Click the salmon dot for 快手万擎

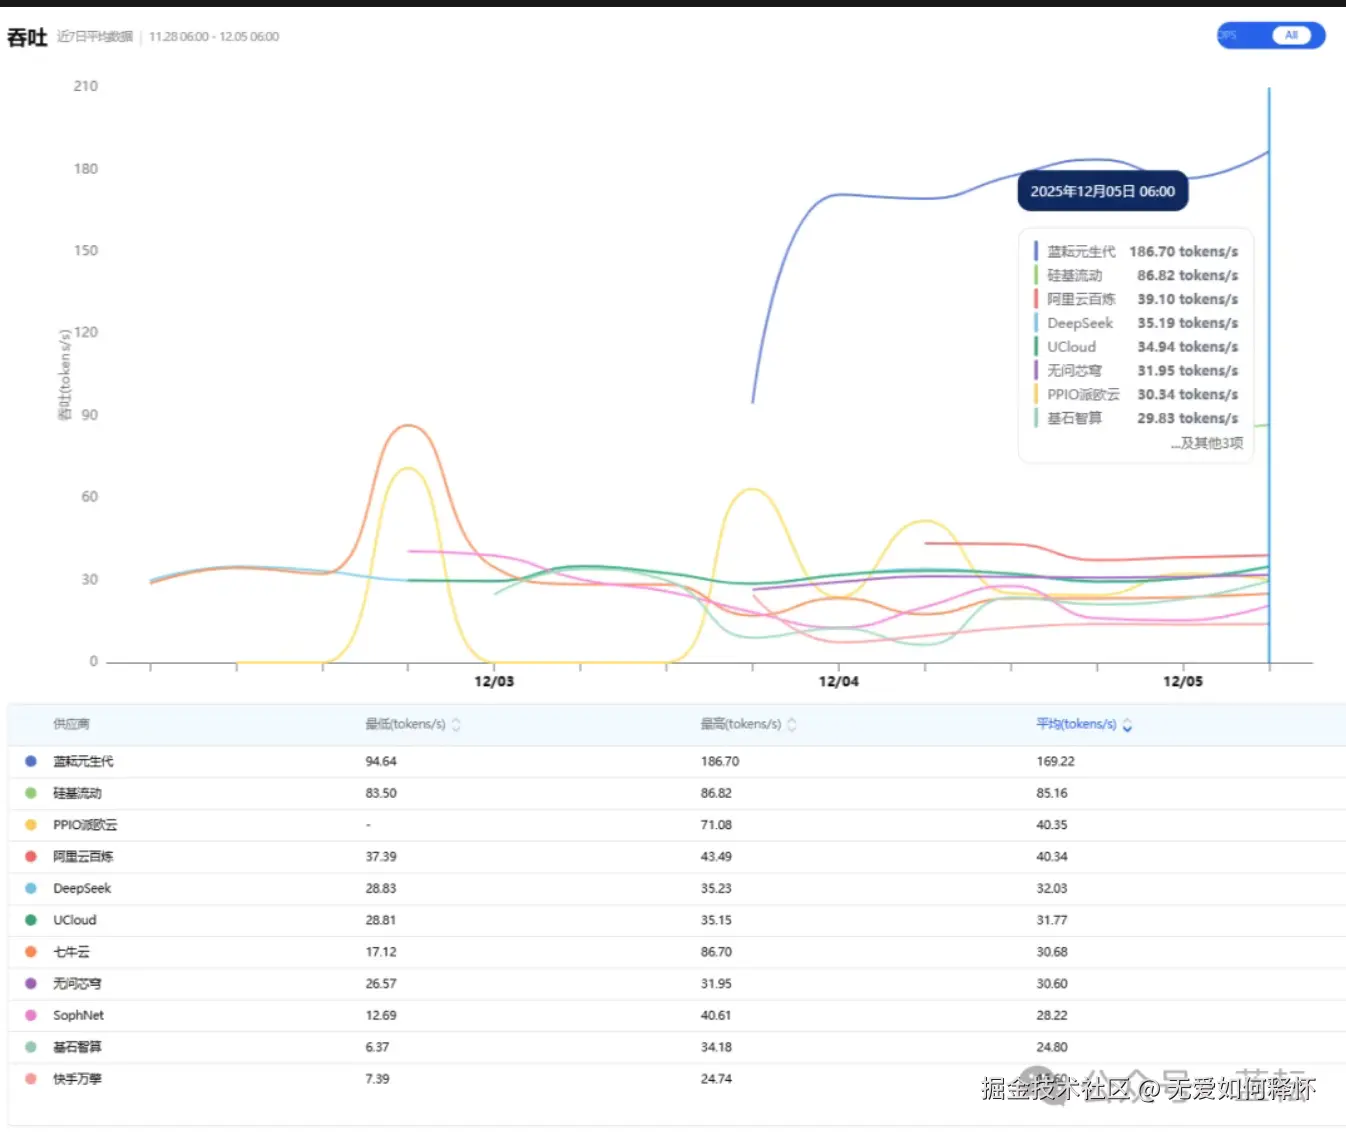31,1079
